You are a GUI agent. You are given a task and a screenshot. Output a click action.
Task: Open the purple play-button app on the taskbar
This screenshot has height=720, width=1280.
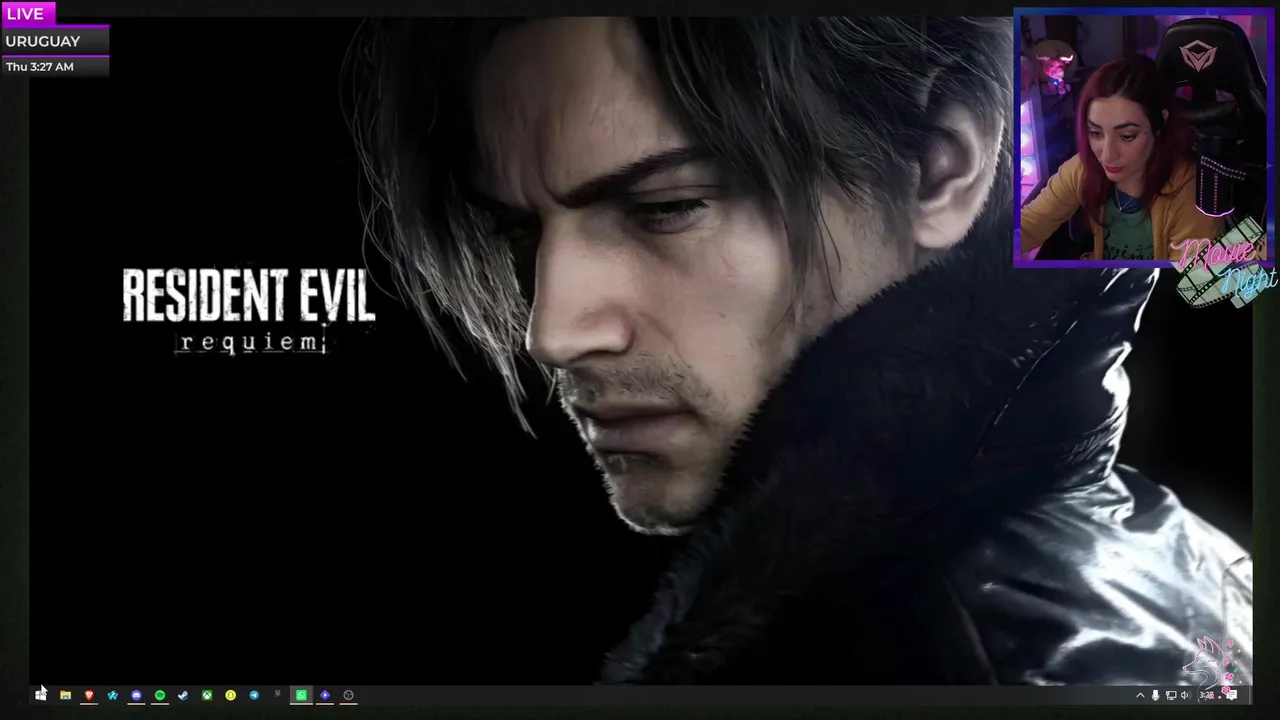[x=325, y=695]
